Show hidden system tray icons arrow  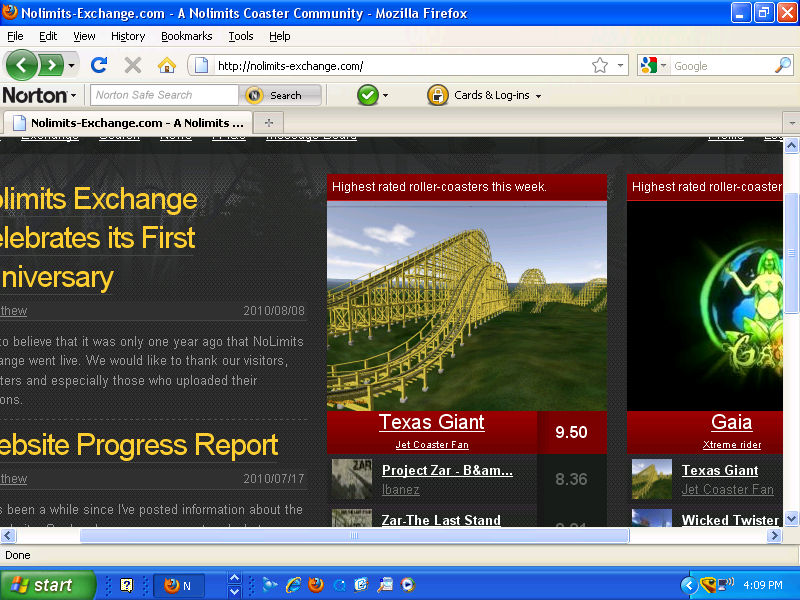pyautogui.click(x=689, y=585)
